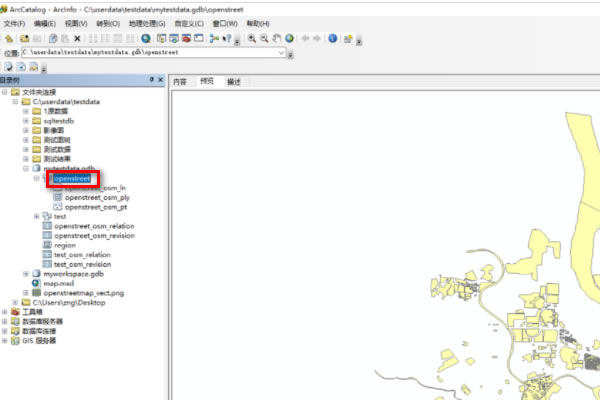Collapse the 文件夹连接 node
Screen dimensions: 600x400
(x=5, y=92)
